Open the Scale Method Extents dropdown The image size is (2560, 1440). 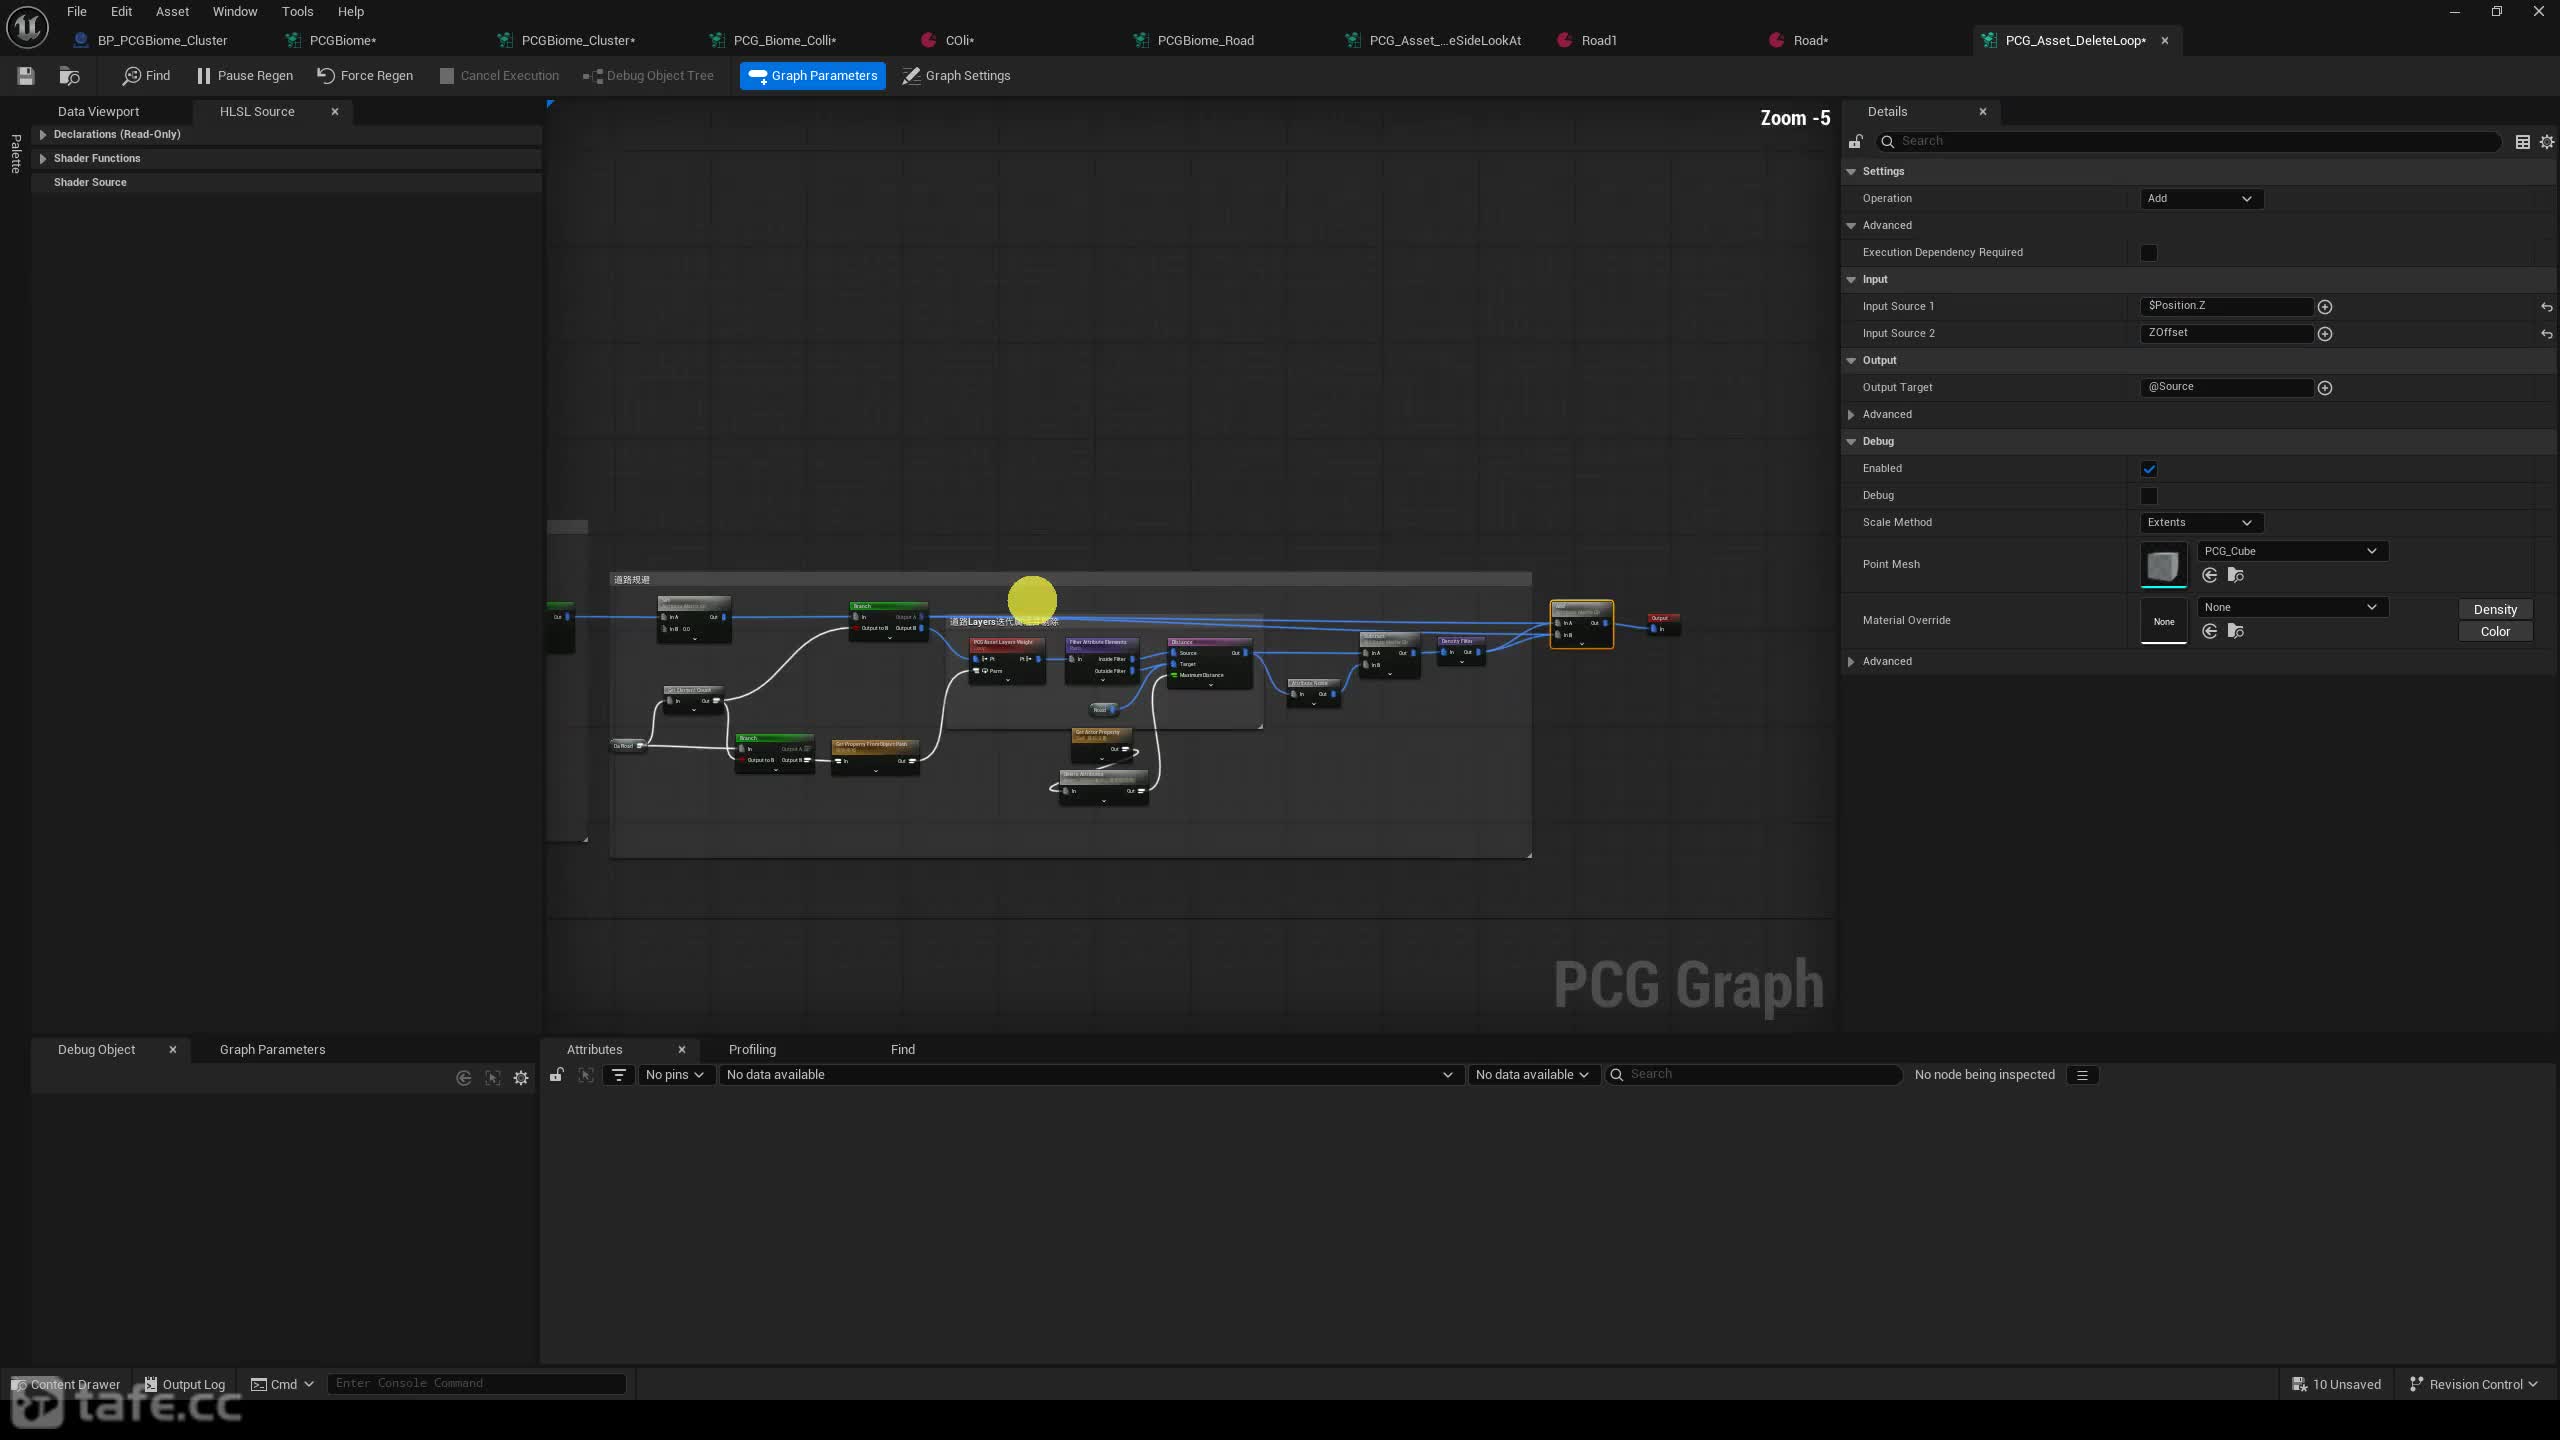click(x=2201, y=523)
